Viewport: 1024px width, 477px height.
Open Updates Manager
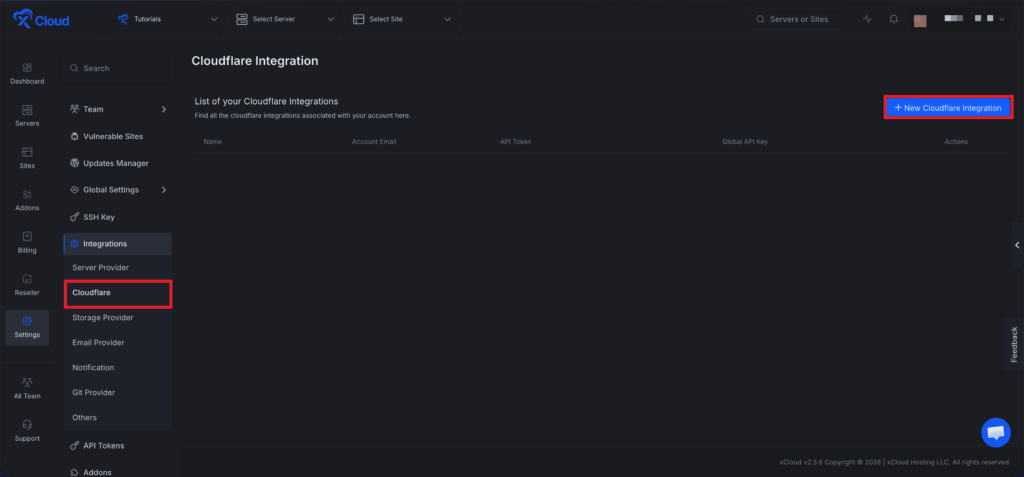point(118,163)
